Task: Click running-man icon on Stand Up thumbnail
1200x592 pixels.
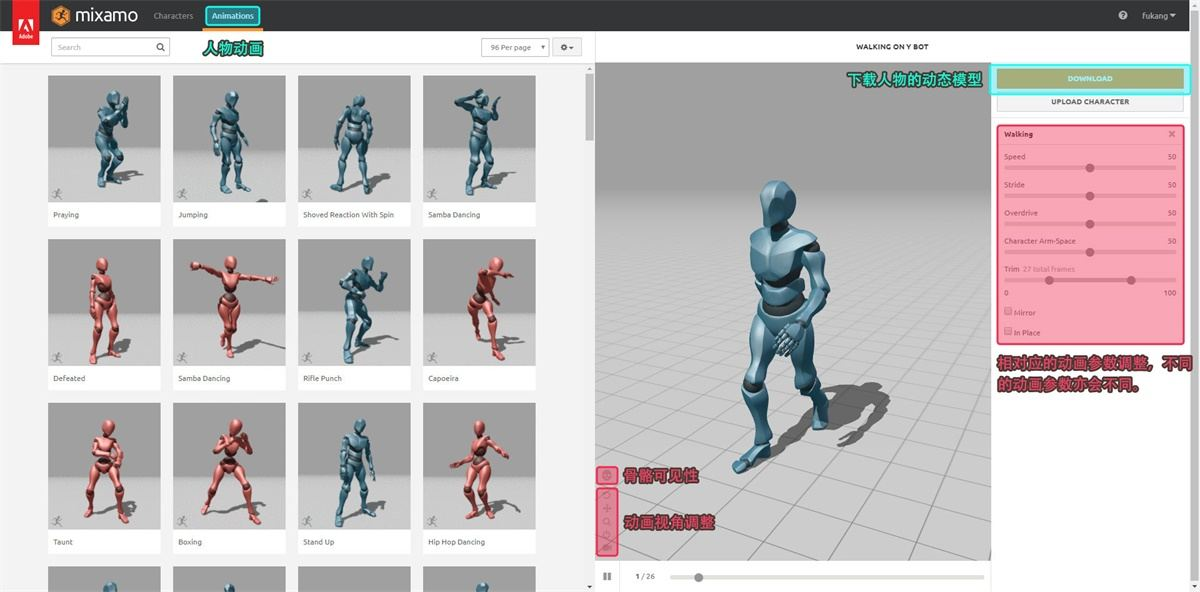Action: point(308,521)
